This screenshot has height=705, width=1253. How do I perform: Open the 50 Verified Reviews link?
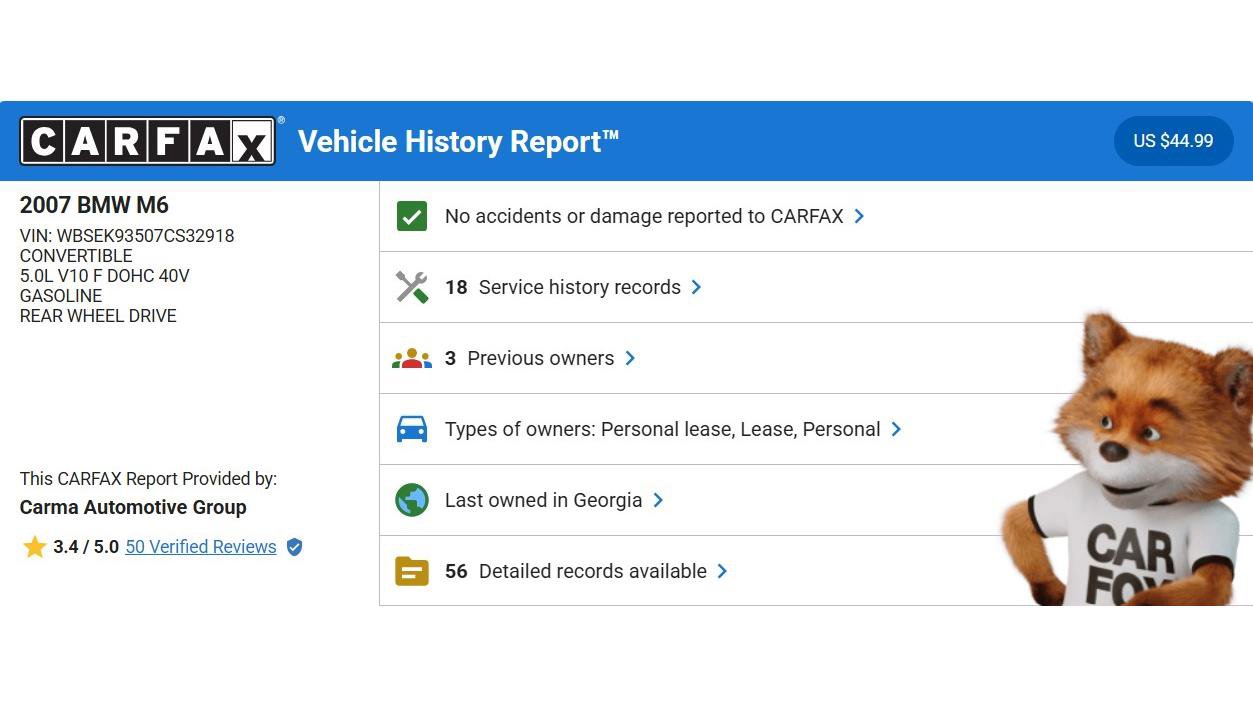tap(200, 547)
